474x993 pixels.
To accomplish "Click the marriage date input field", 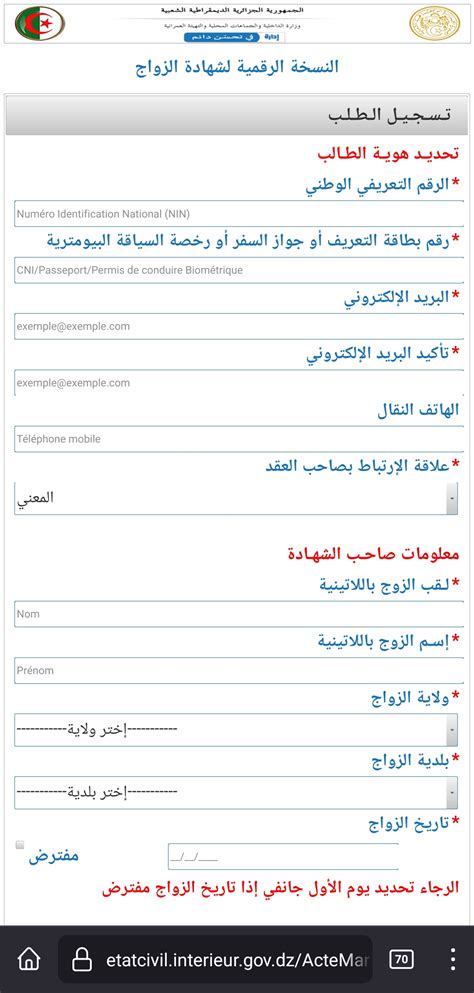I will [x=283, y=857].
